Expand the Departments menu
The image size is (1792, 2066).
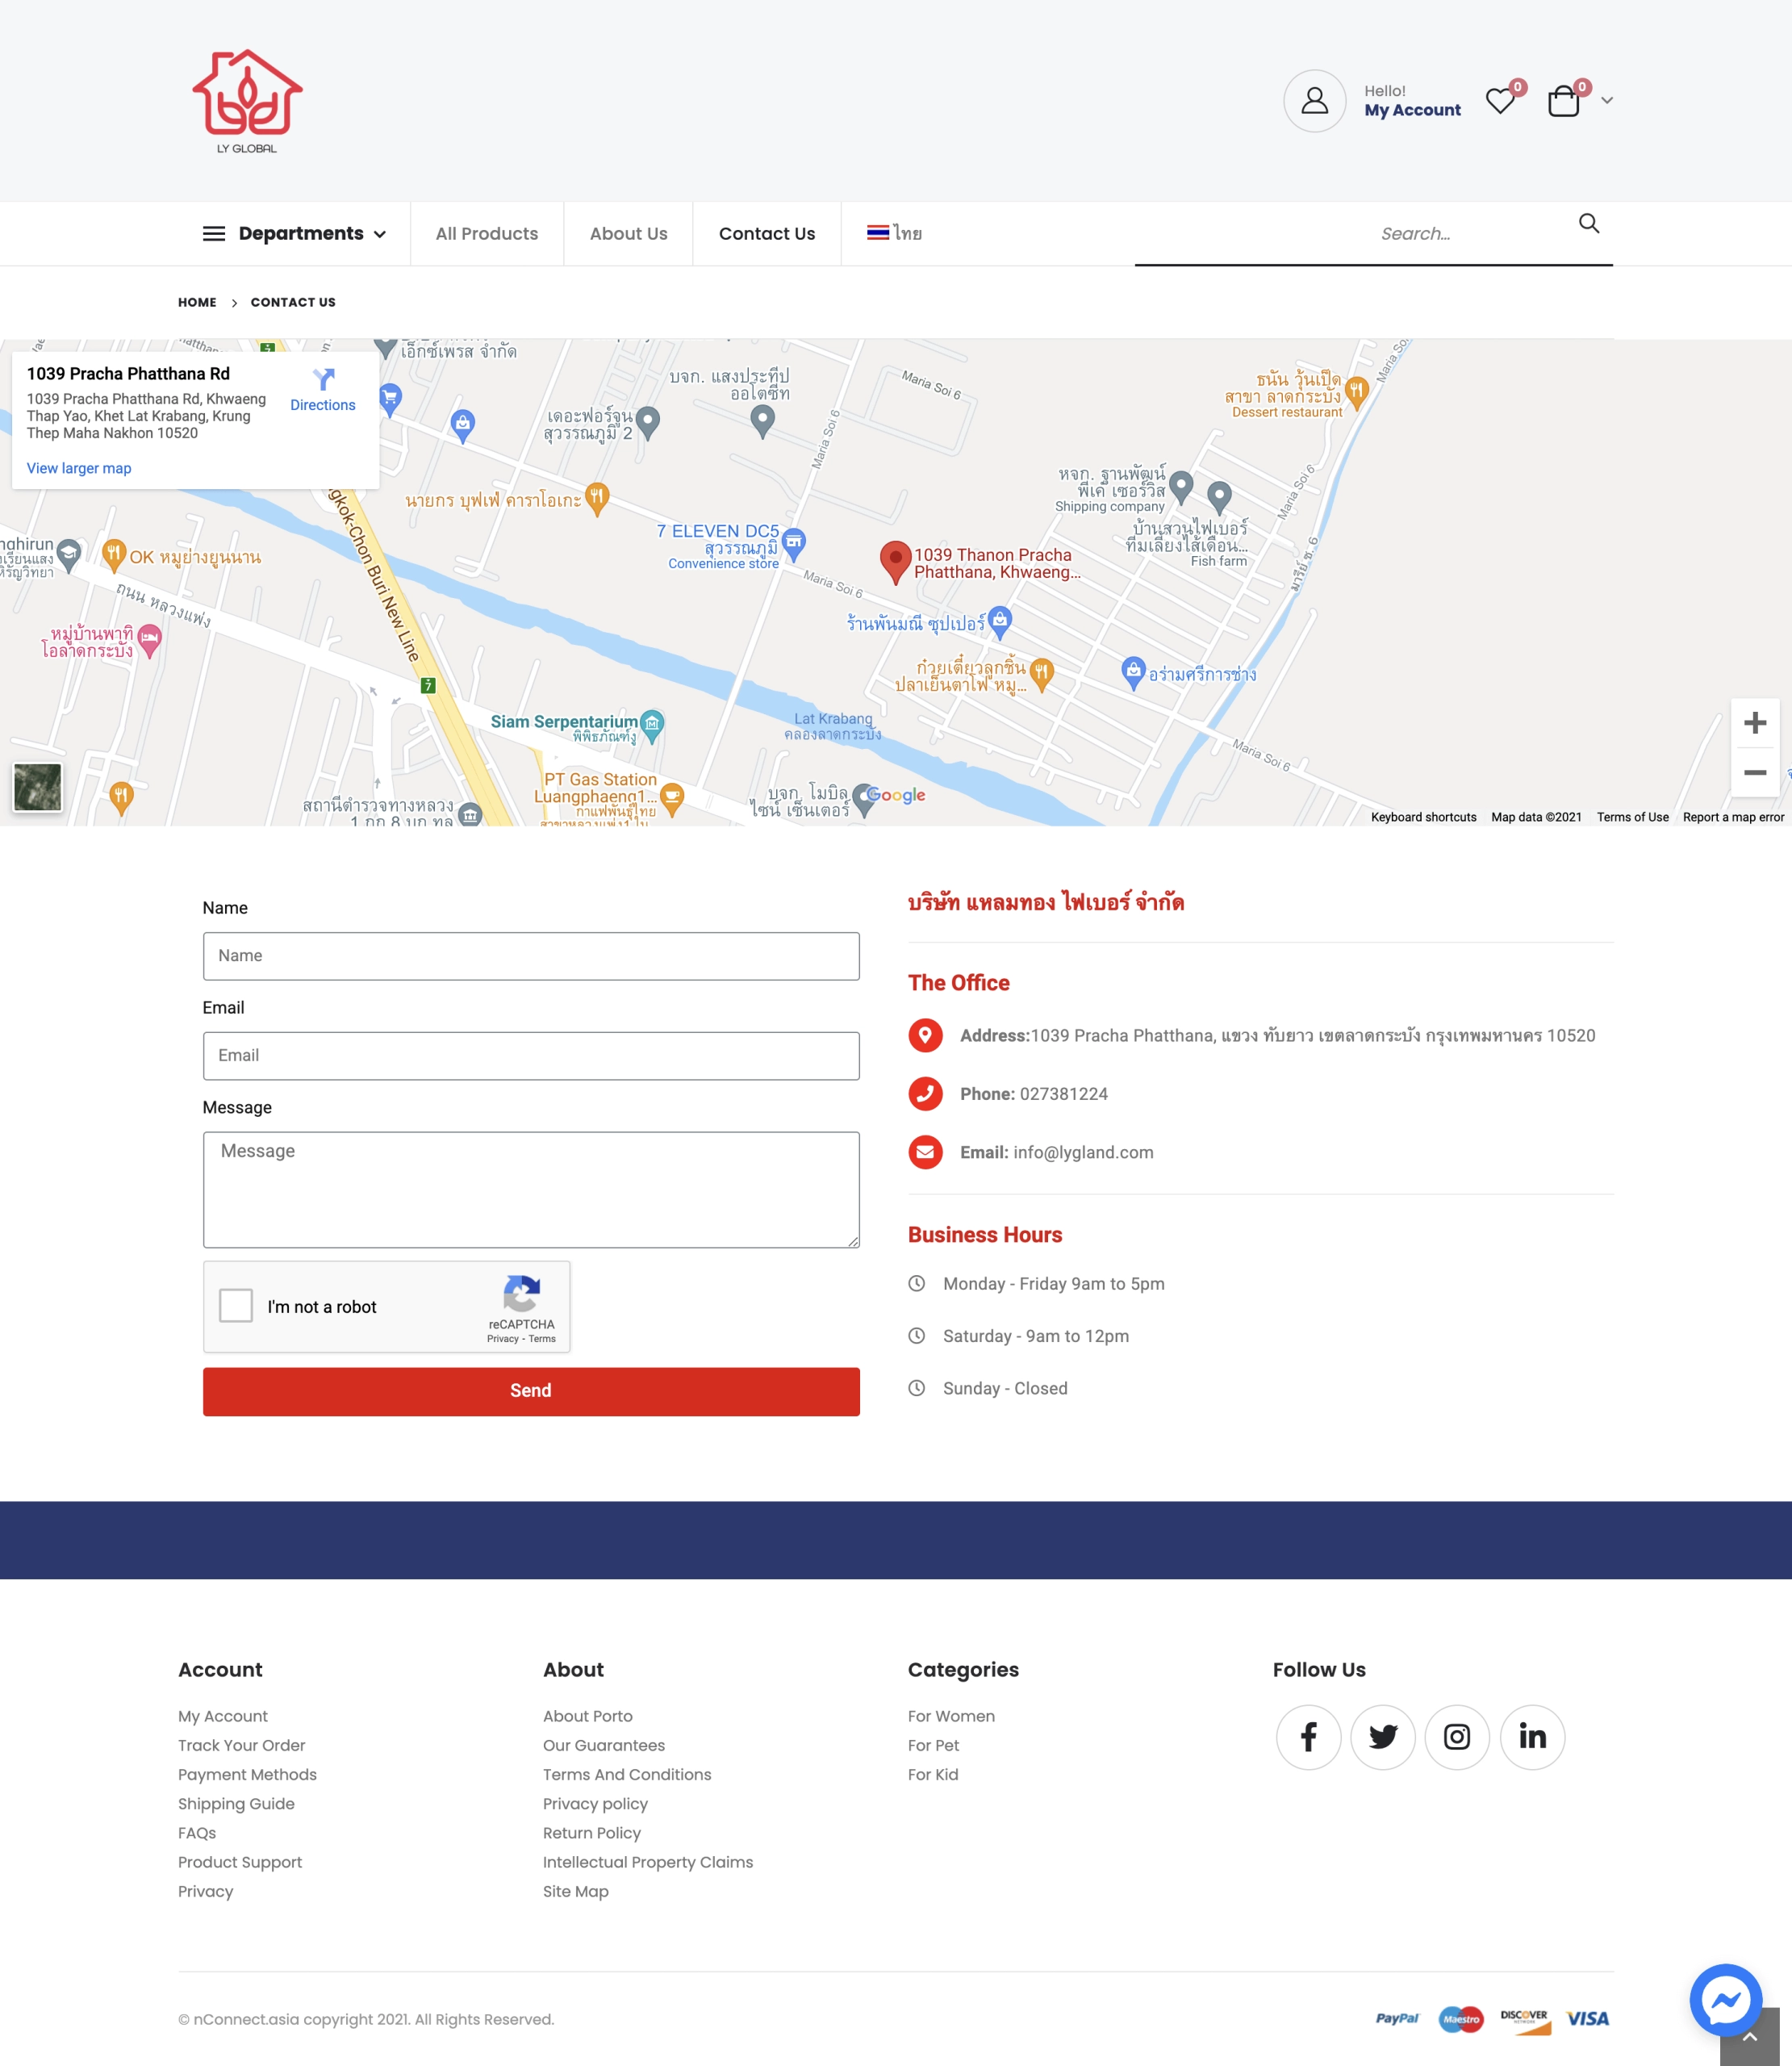click(x=294, y=234)
